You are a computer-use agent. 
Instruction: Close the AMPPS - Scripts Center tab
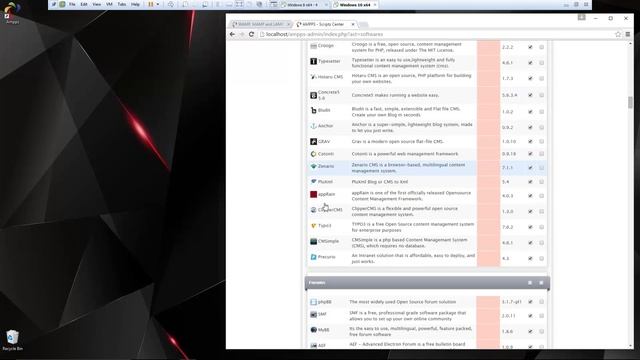point(353,24)
